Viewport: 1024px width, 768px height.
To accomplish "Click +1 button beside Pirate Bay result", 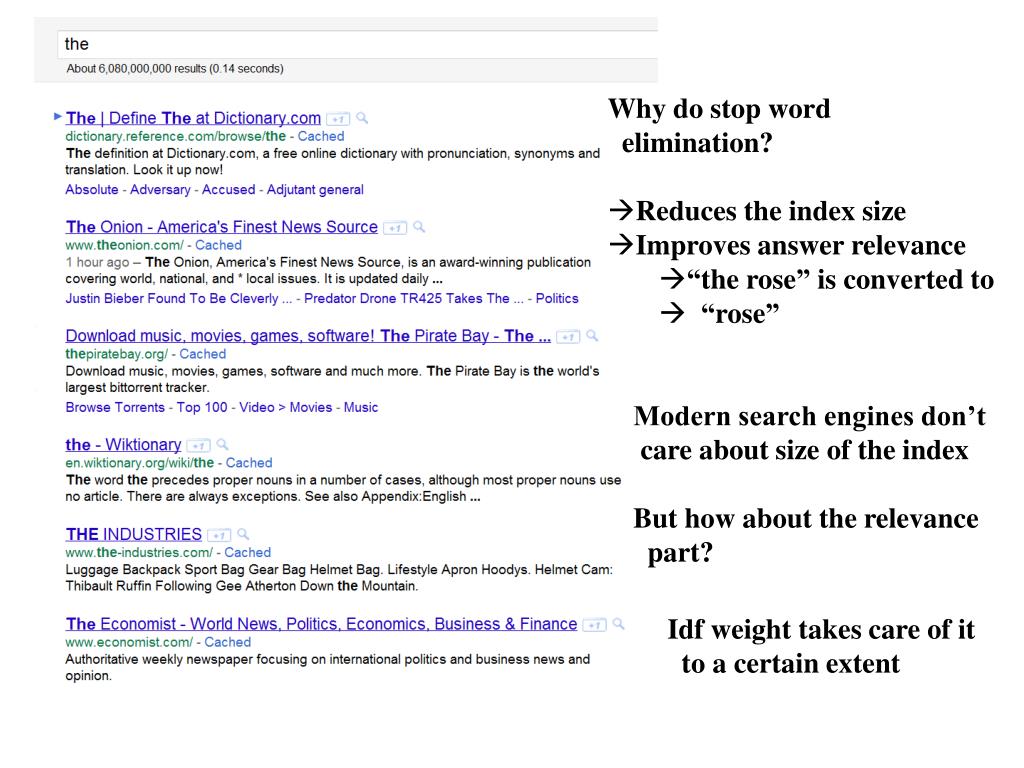I will coord(568,337).
